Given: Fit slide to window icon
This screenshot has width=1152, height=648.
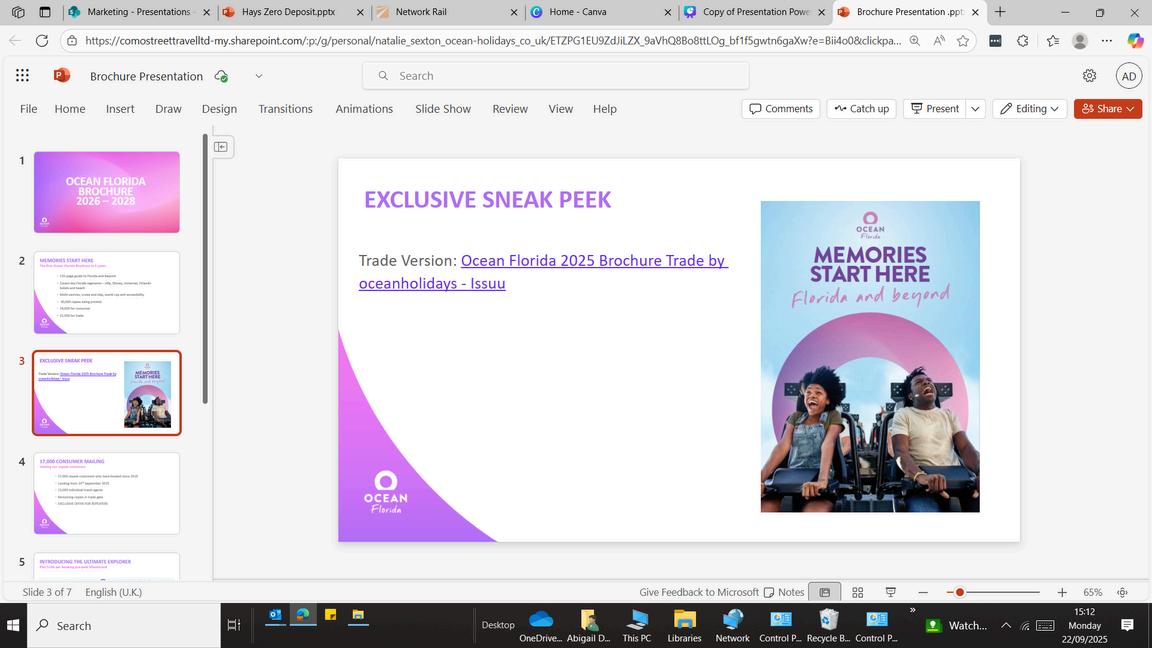Looking at the screenshot, I should 1123,592.
